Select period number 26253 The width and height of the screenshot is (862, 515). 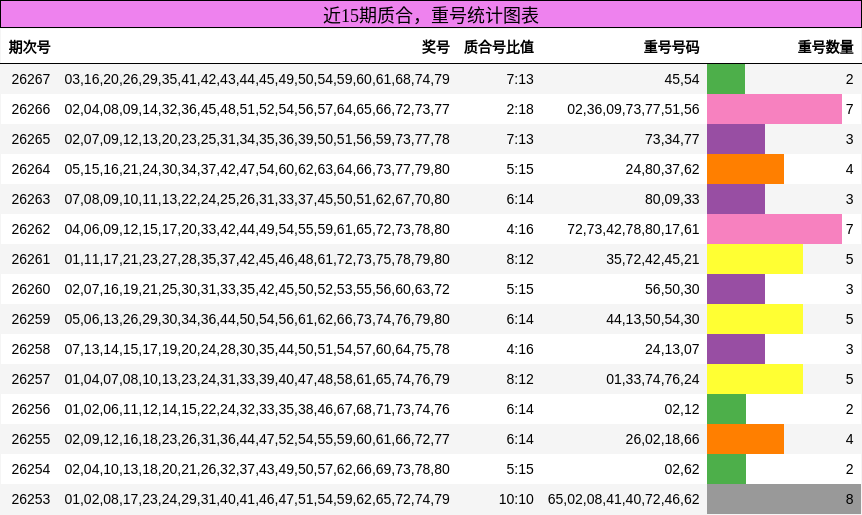click(31, 499)
